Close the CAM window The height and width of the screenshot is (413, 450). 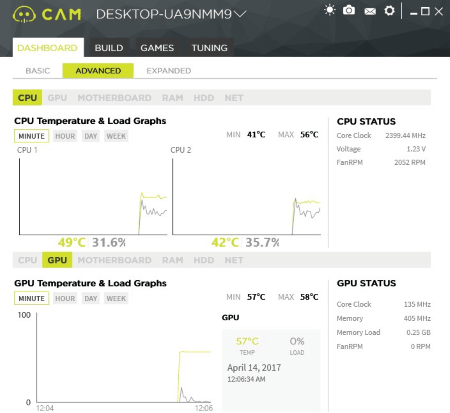439,11
